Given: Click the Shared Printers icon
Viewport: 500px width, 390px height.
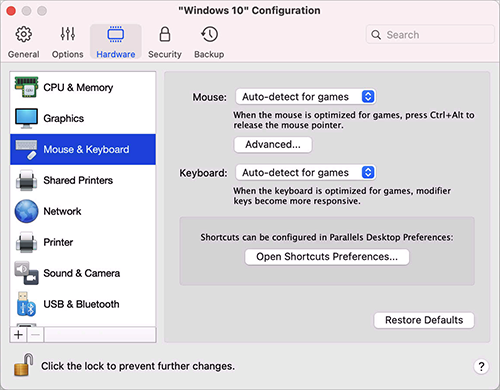Looking at the screenshot, I should 26,180.
